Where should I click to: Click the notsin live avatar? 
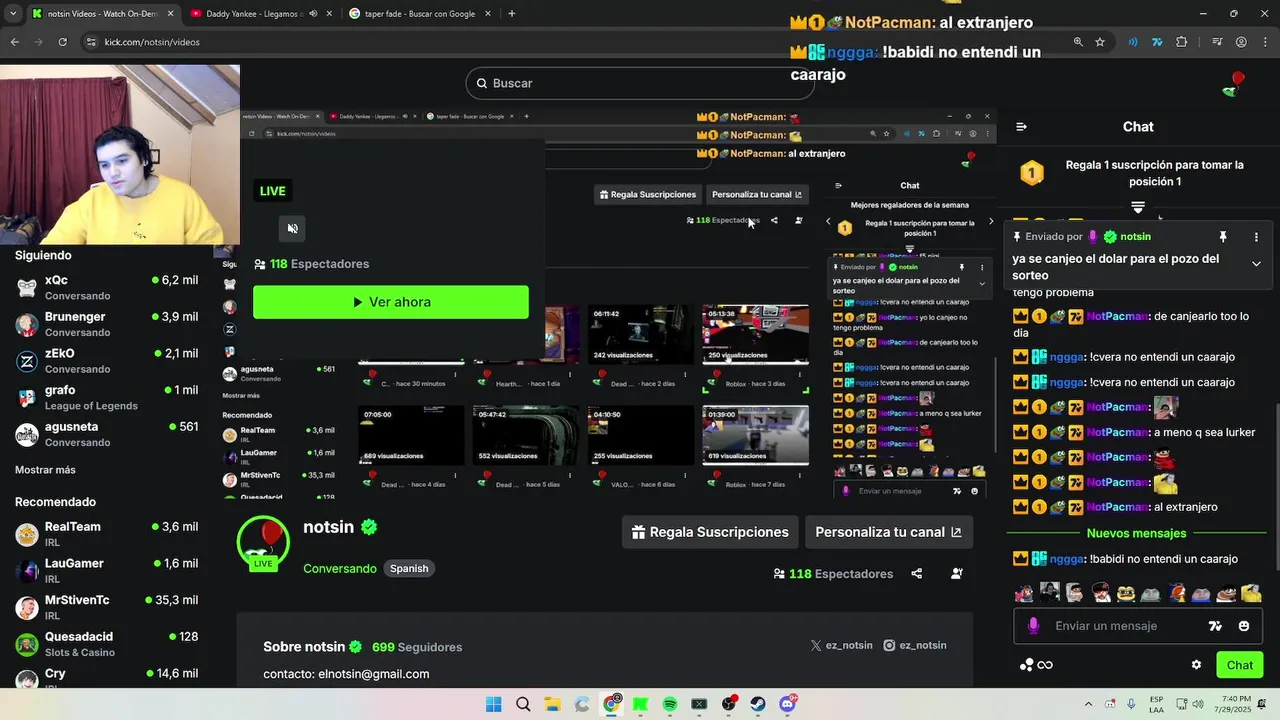(263, 543)
